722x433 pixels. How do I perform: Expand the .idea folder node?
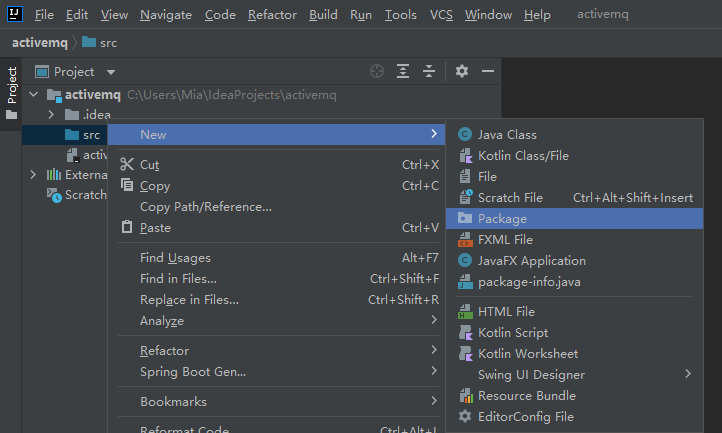coord(51,114)
